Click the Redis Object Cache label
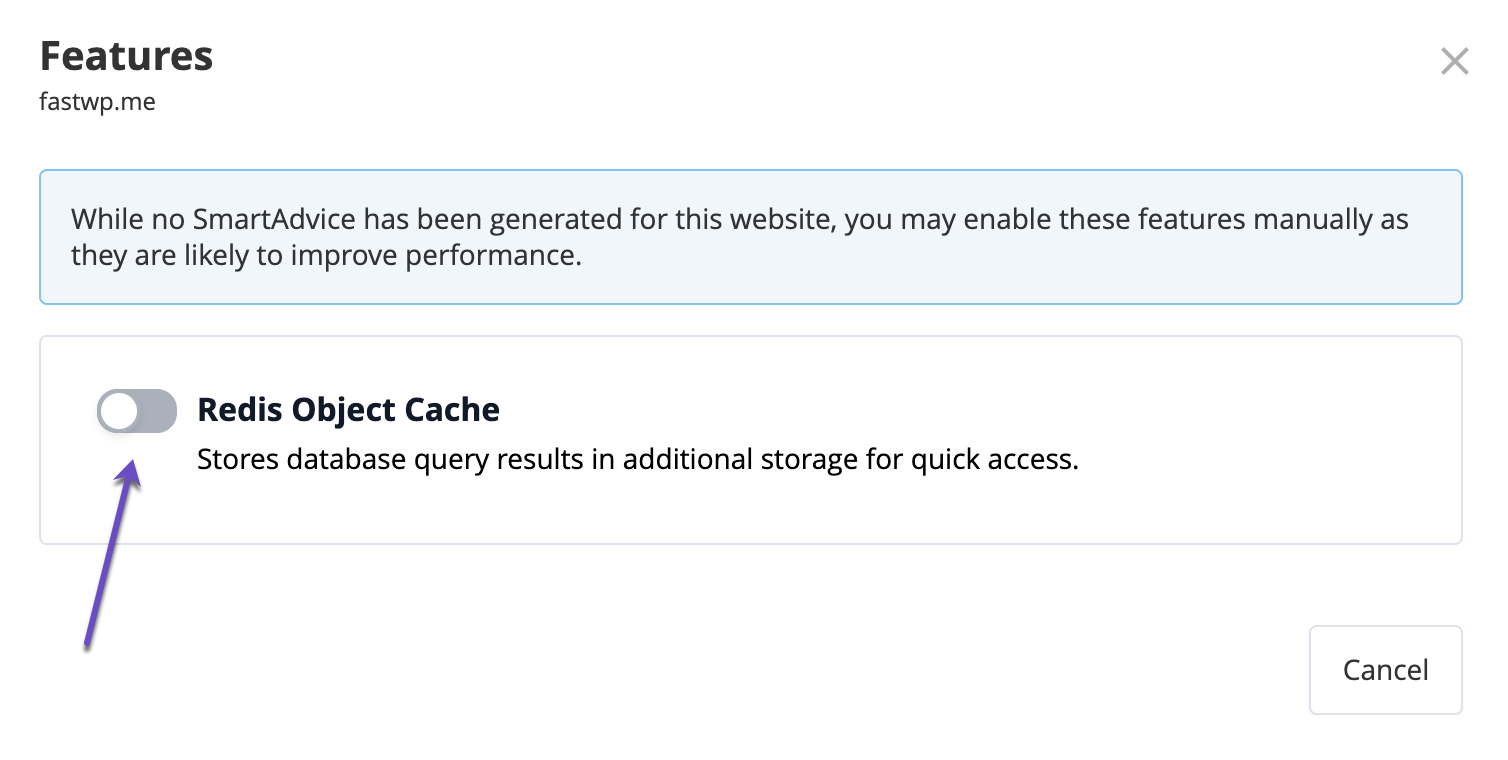The width and height of the screenshot is (1508, 760). 348,409
